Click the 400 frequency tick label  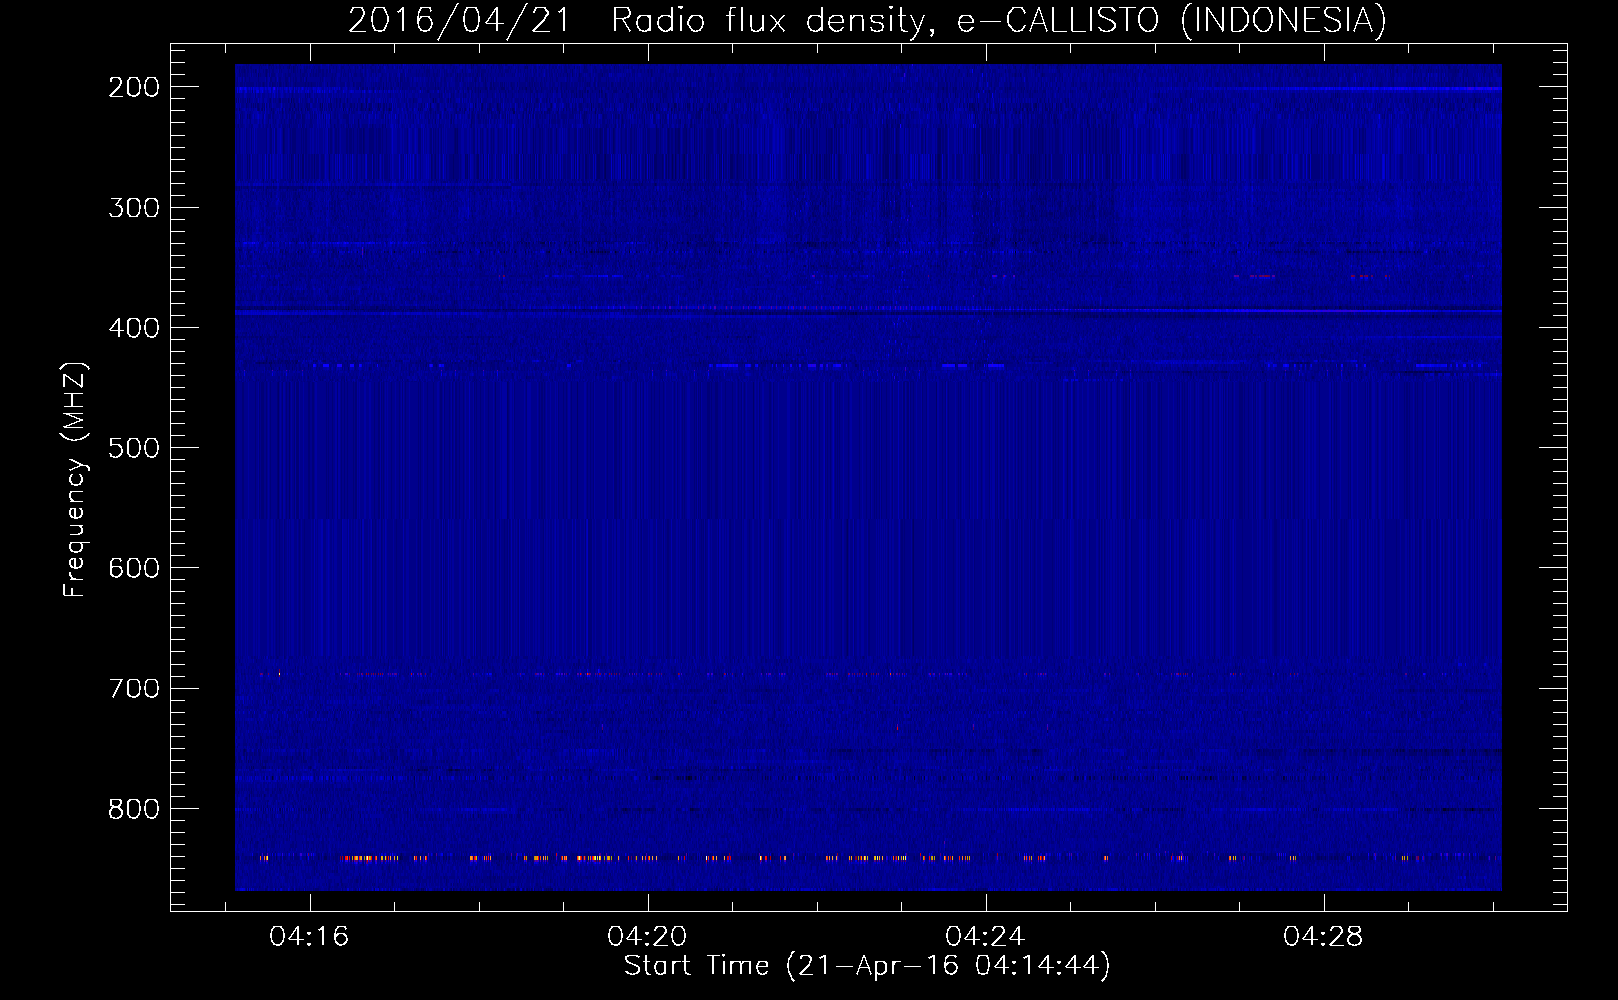coord(134,328)
